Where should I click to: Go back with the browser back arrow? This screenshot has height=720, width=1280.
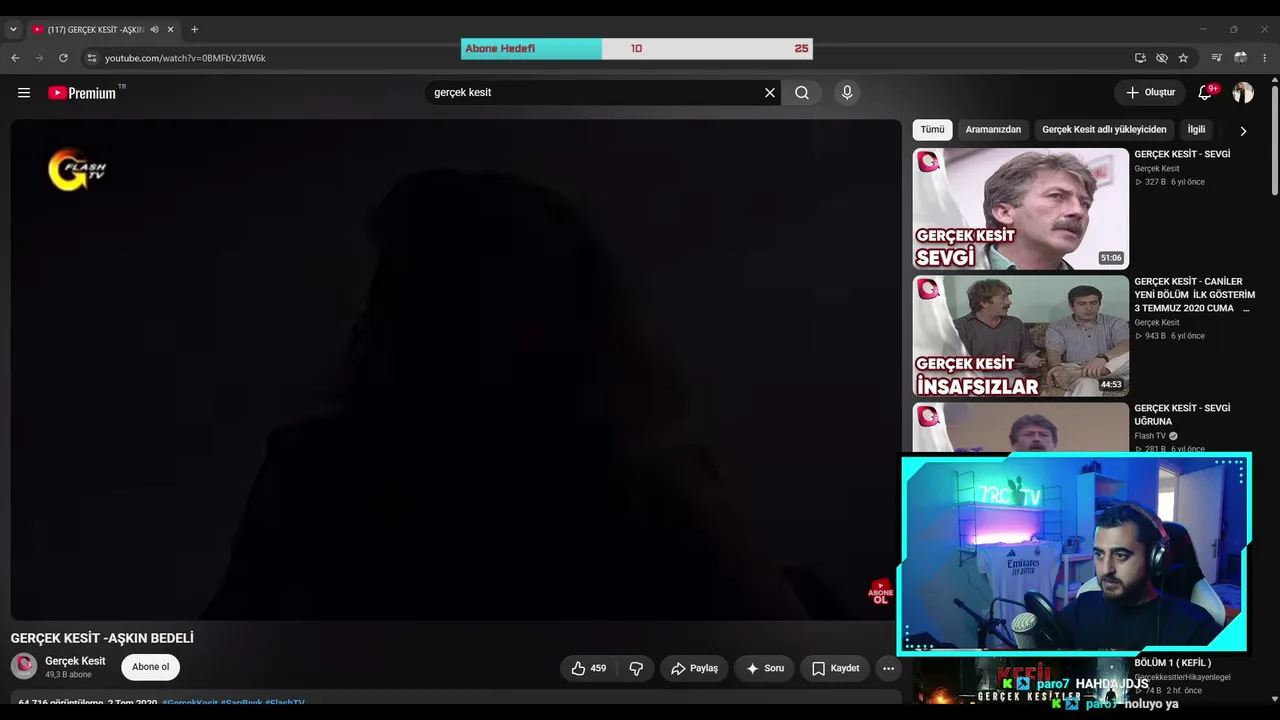15,58
